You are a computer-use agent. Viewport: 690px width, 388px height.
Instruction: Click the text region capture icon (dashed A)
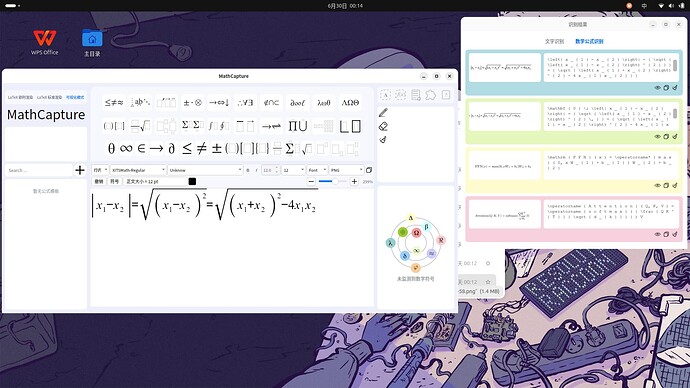click(x=385, y=95)
